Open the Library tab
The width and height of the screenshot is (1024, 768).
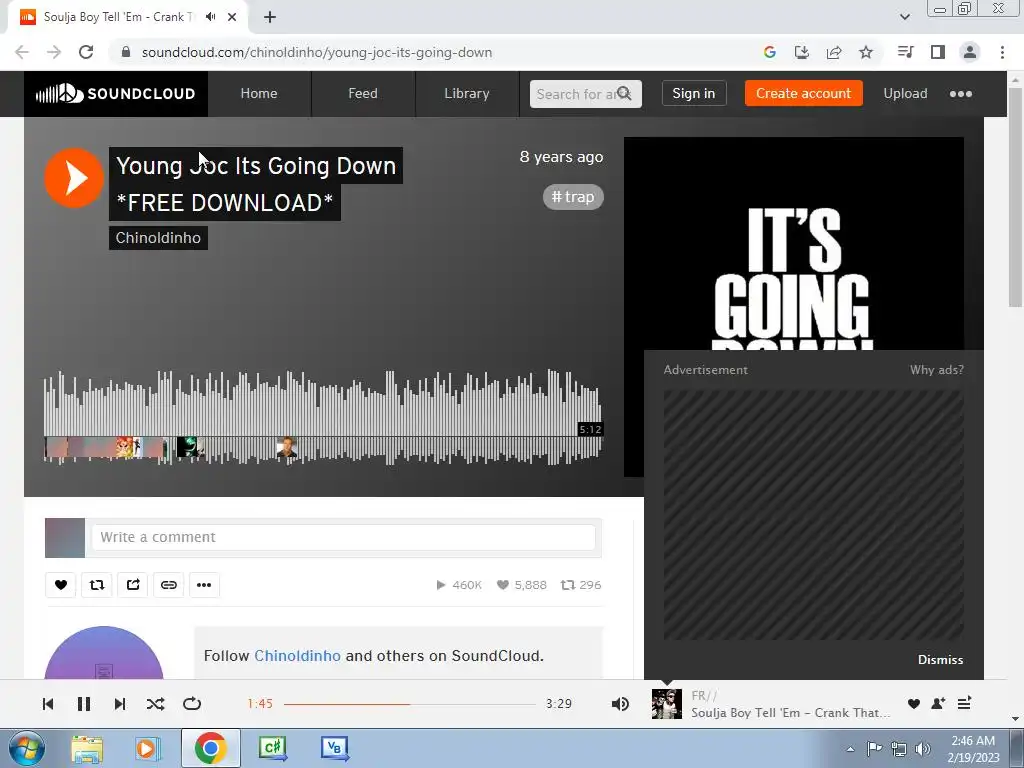coord(467,93)
